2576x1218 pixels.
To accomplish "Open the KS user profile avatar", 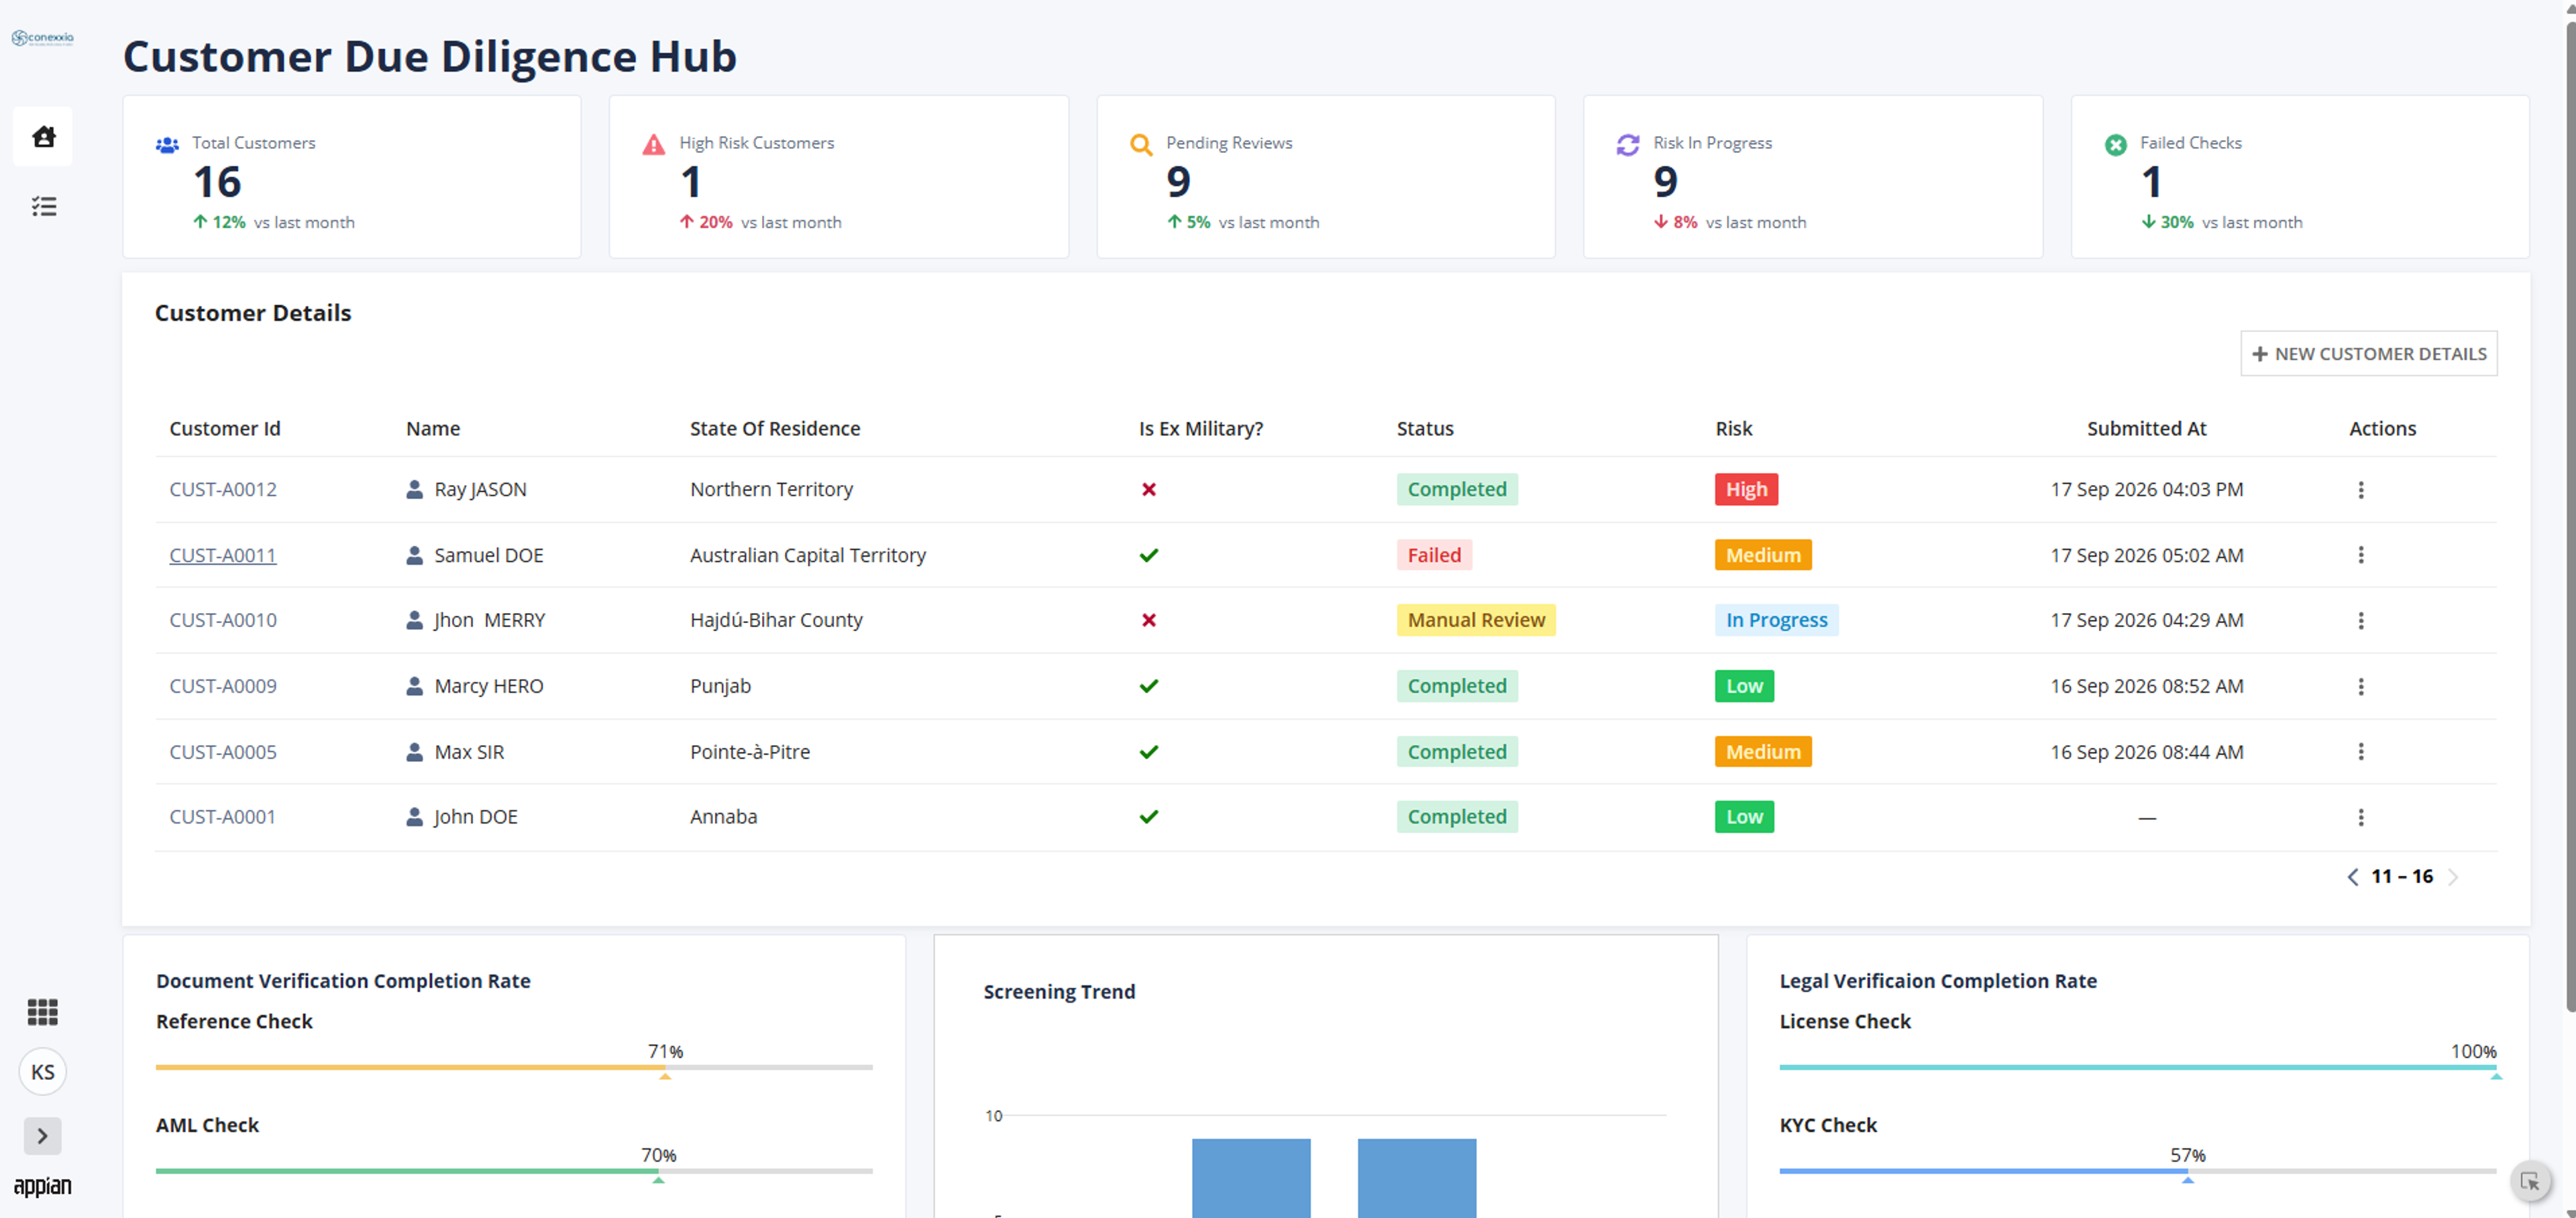I will [42, 1072].
